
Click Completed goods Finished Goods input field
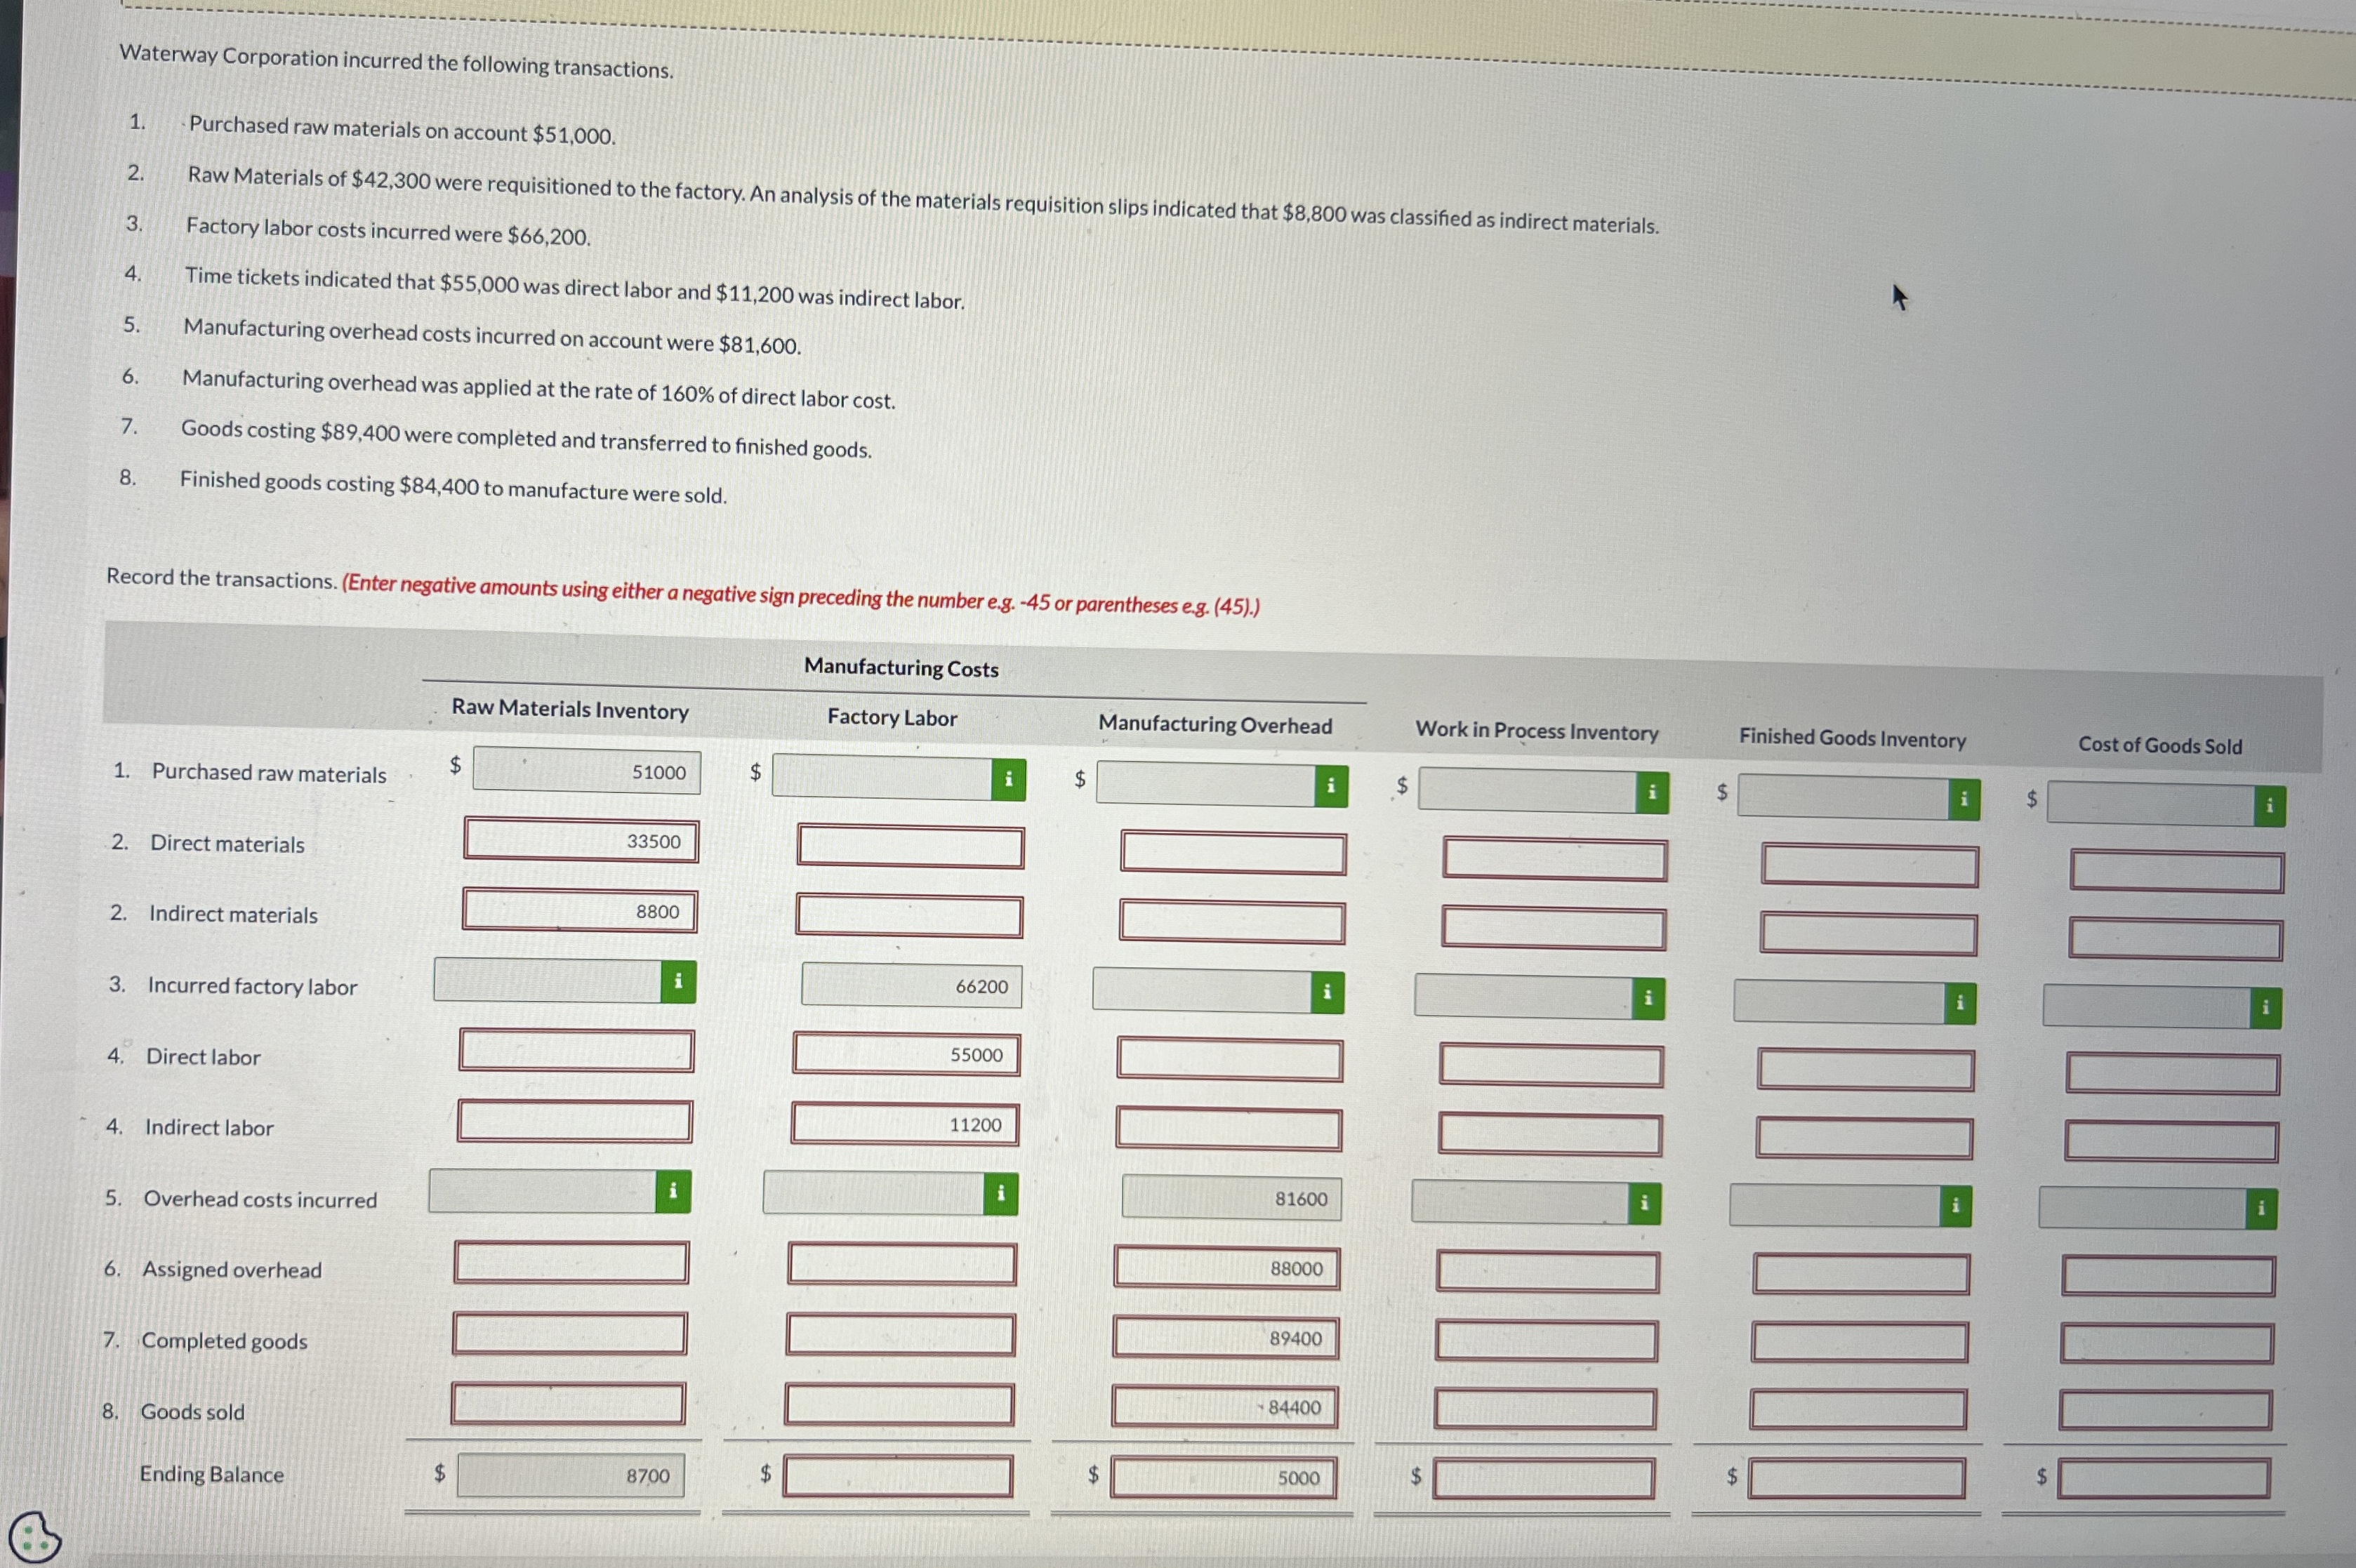coord(1860,1343)
